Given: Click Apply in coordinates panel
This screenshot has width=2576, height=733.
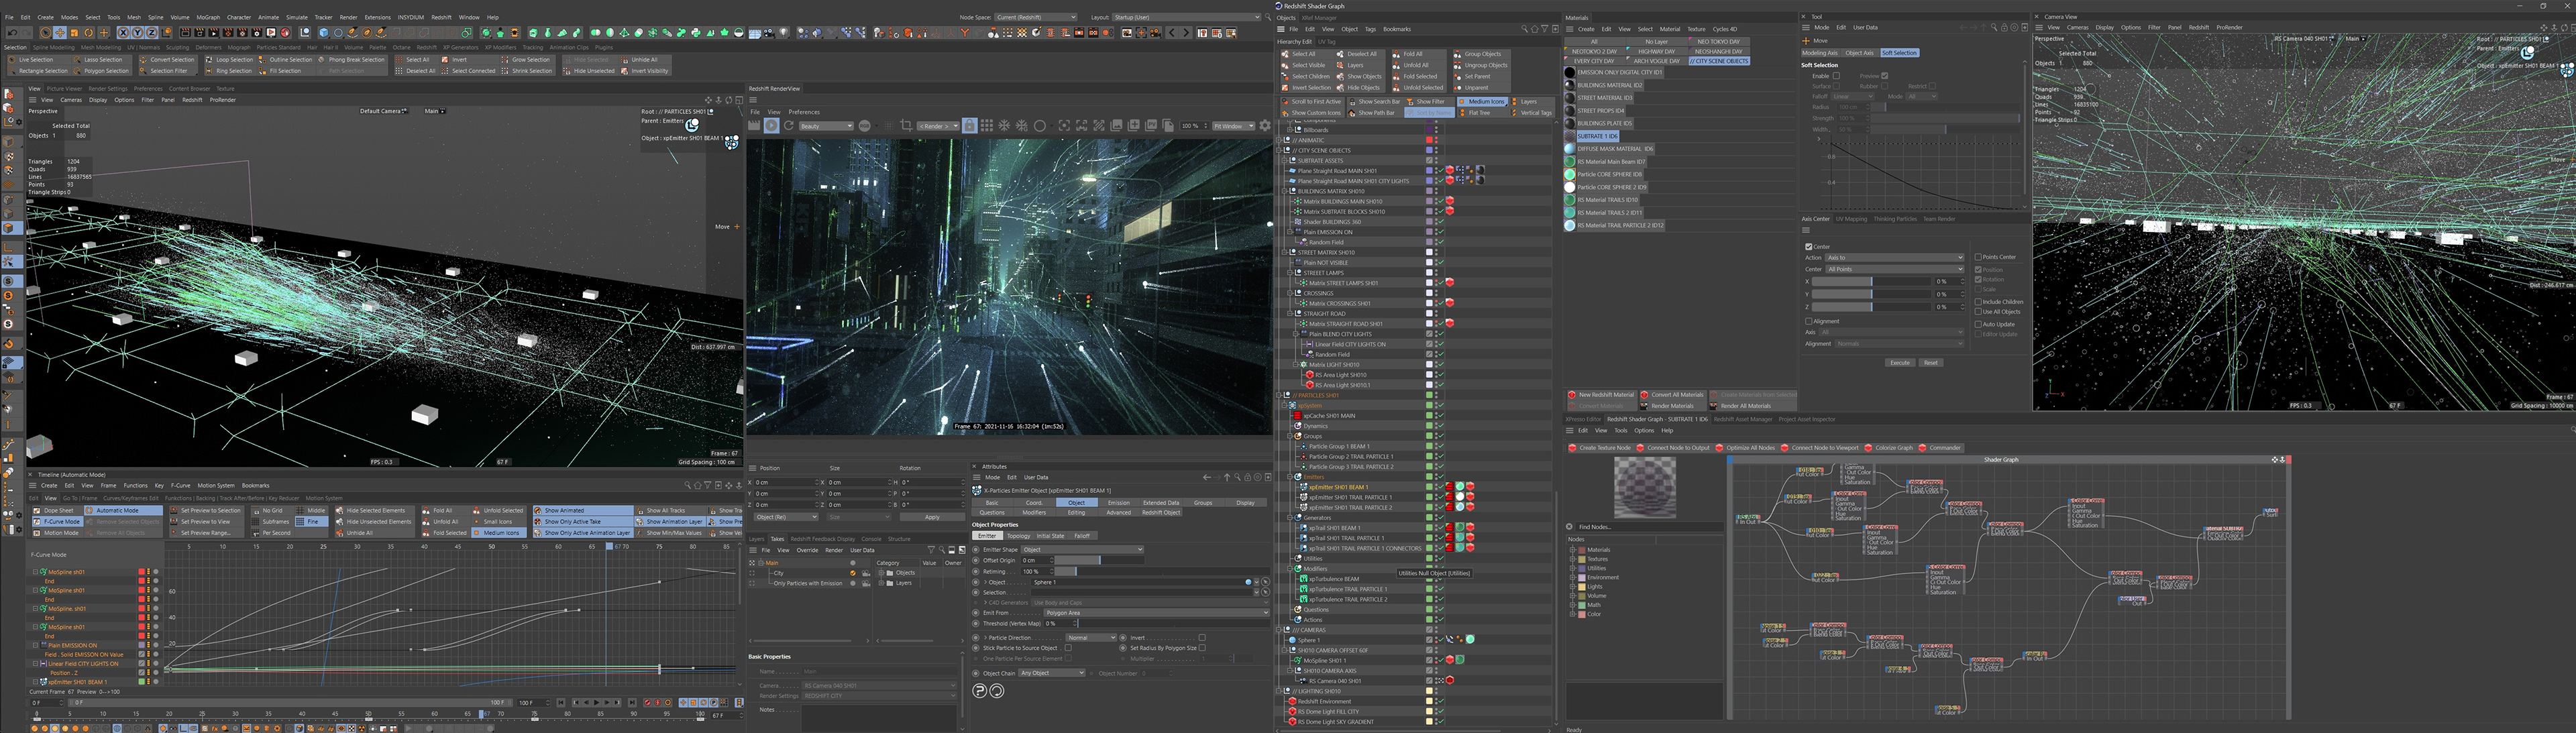Looking at the screenshot, I should [932, 517].
